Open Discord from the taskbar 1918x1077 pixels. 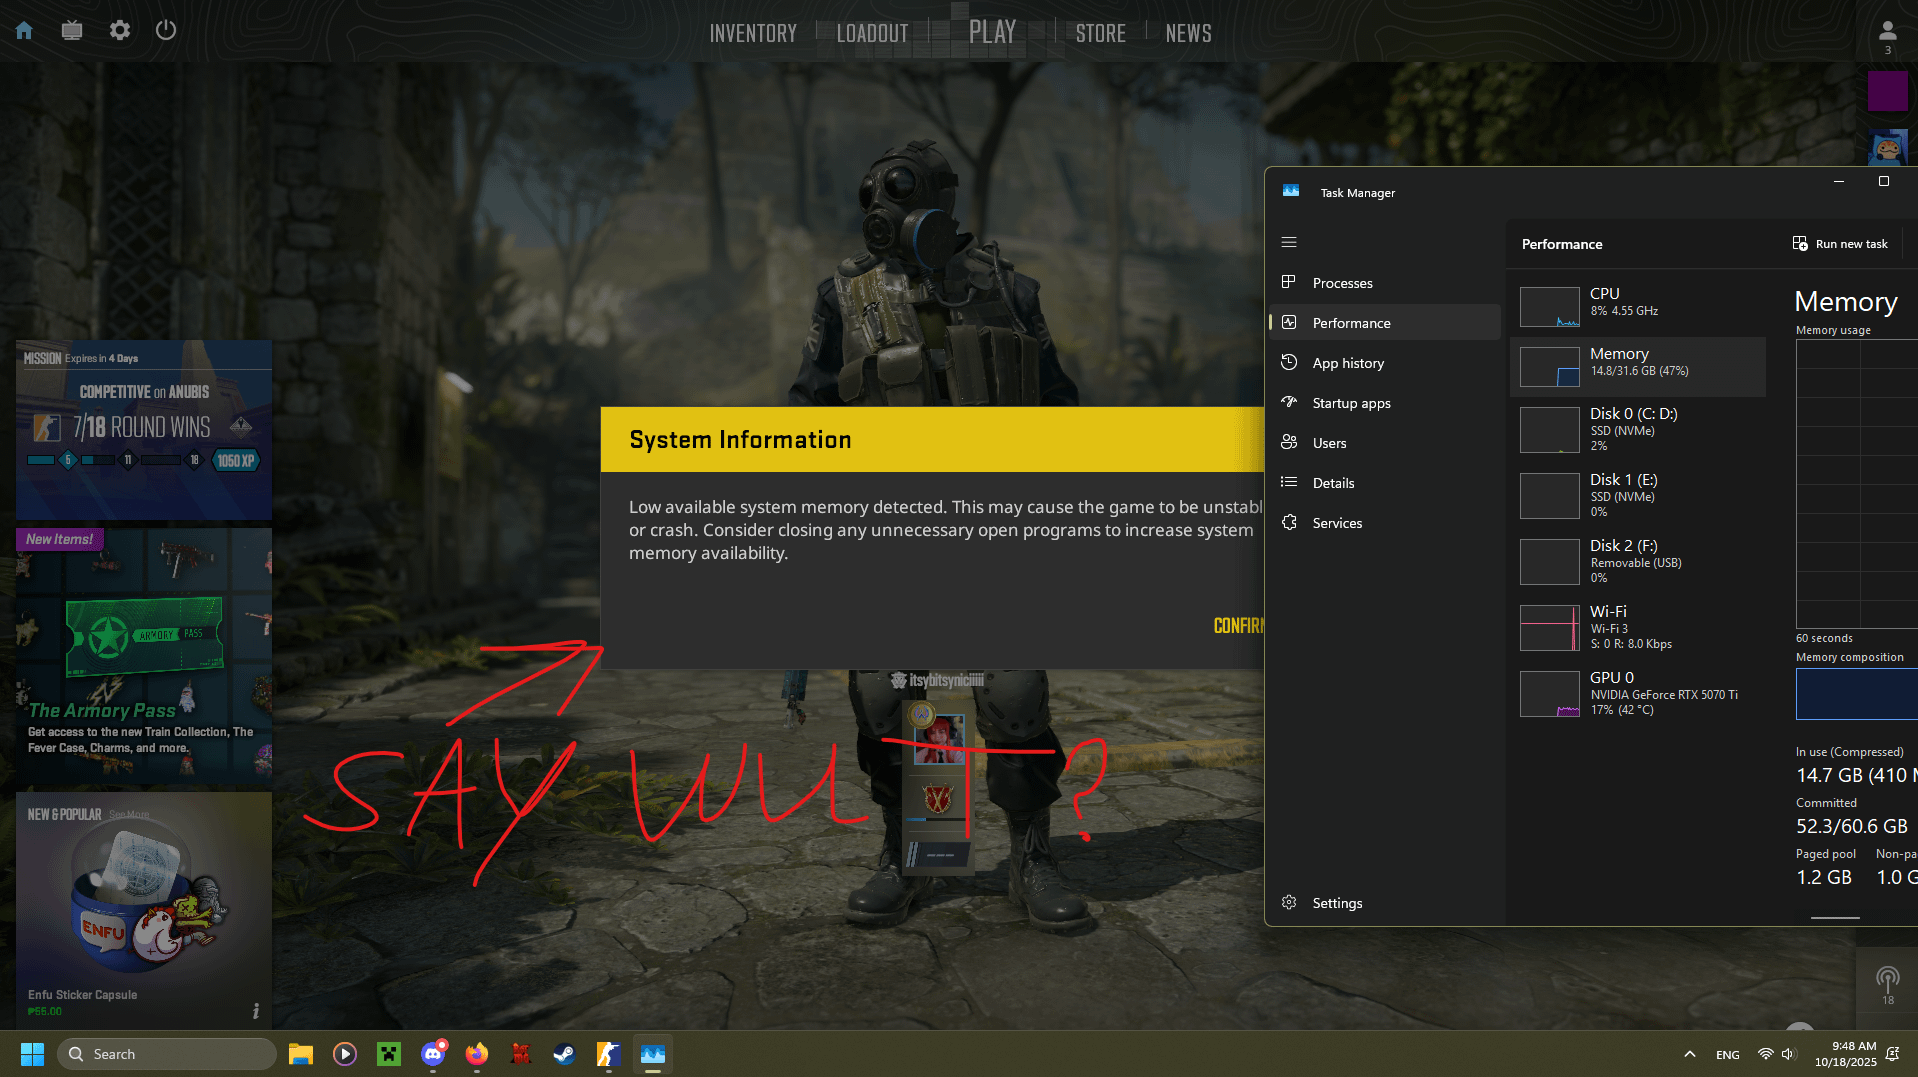(433, 1054)
